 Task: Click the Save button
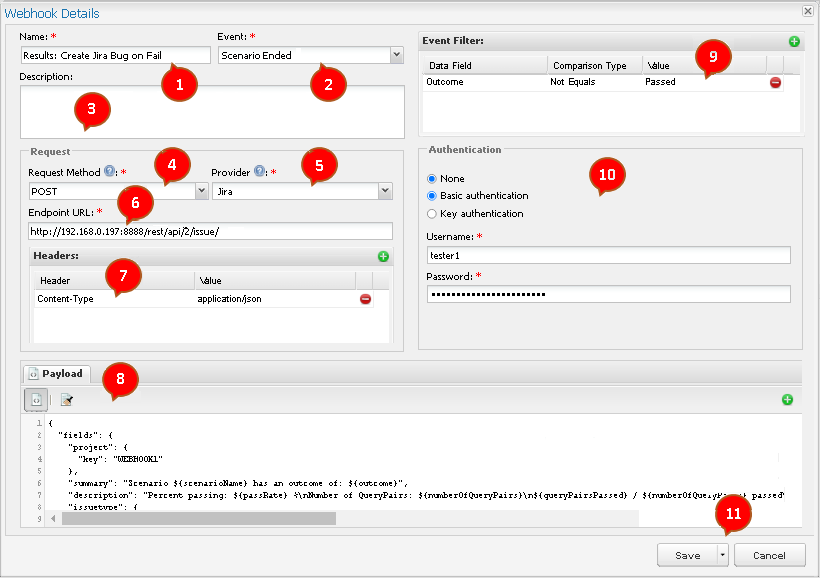[x=687, y=555]
